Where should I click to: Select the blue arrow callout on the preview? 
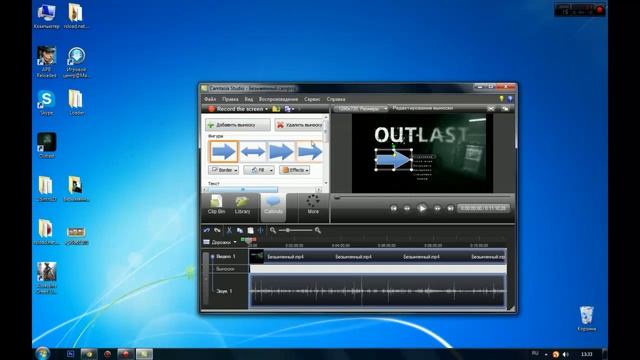click(x=392, y=160)
